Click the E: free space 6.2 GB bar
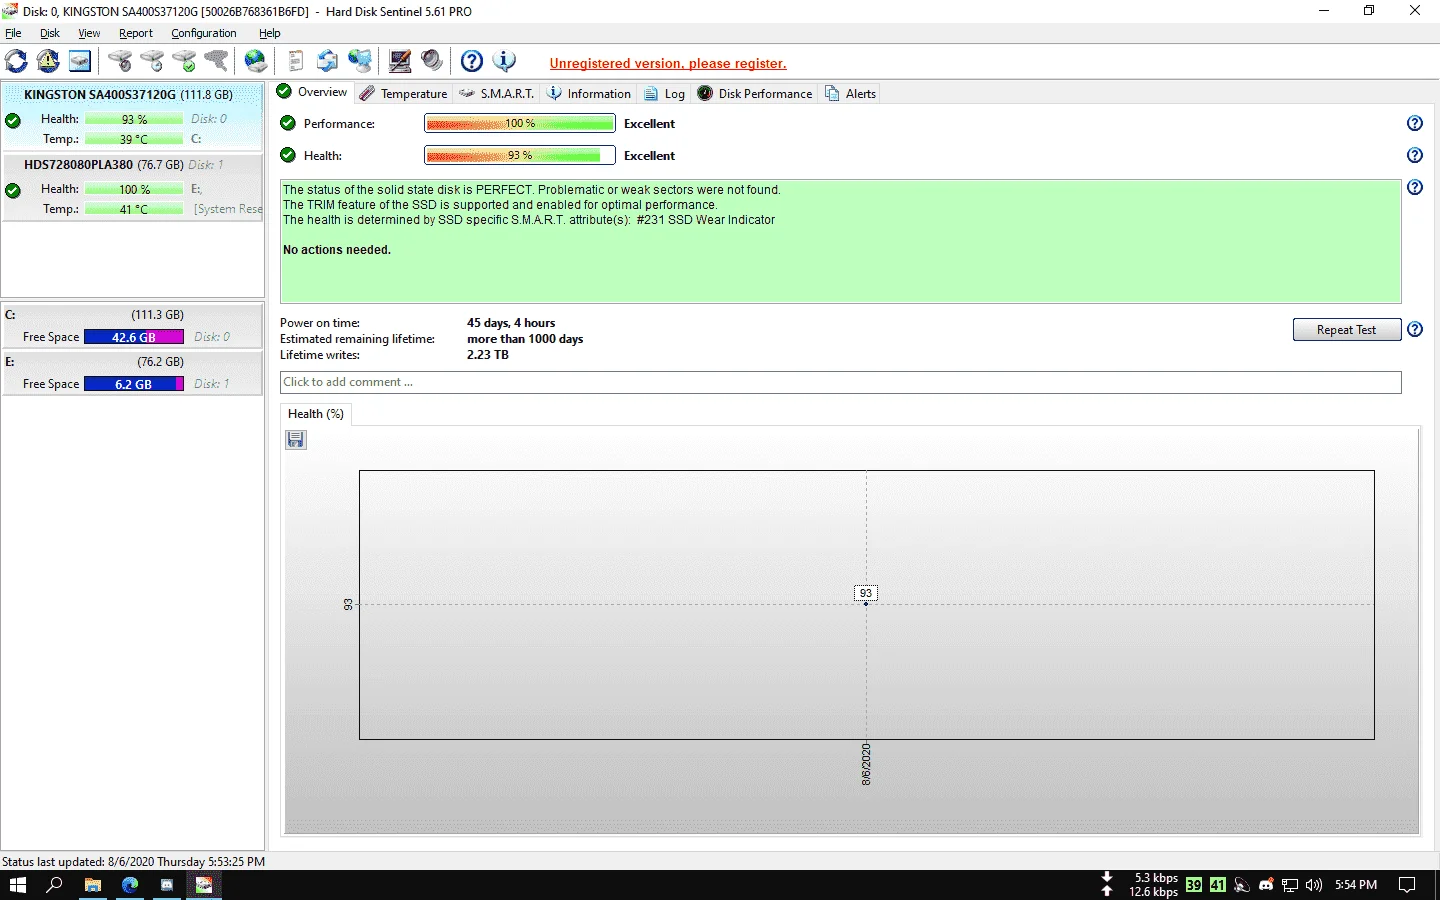The image size is (1440, 900). pos(134,384)
